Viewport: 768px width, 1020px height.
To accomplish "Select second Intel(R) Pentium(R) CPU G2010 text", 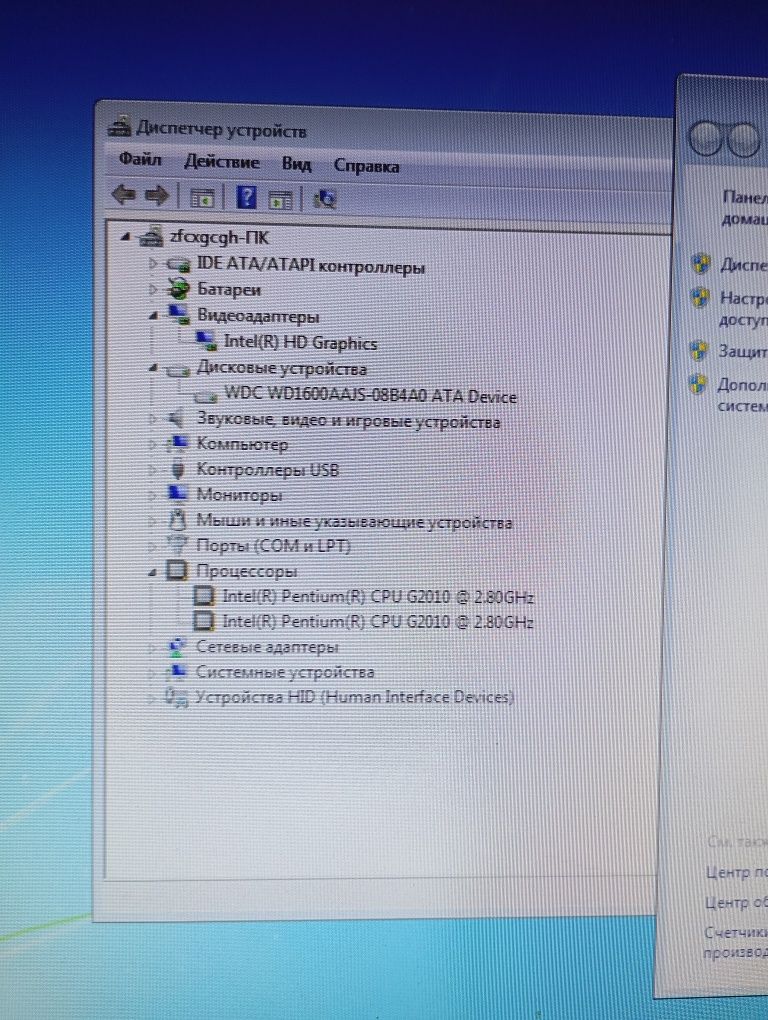I will [x=378, y=622].
